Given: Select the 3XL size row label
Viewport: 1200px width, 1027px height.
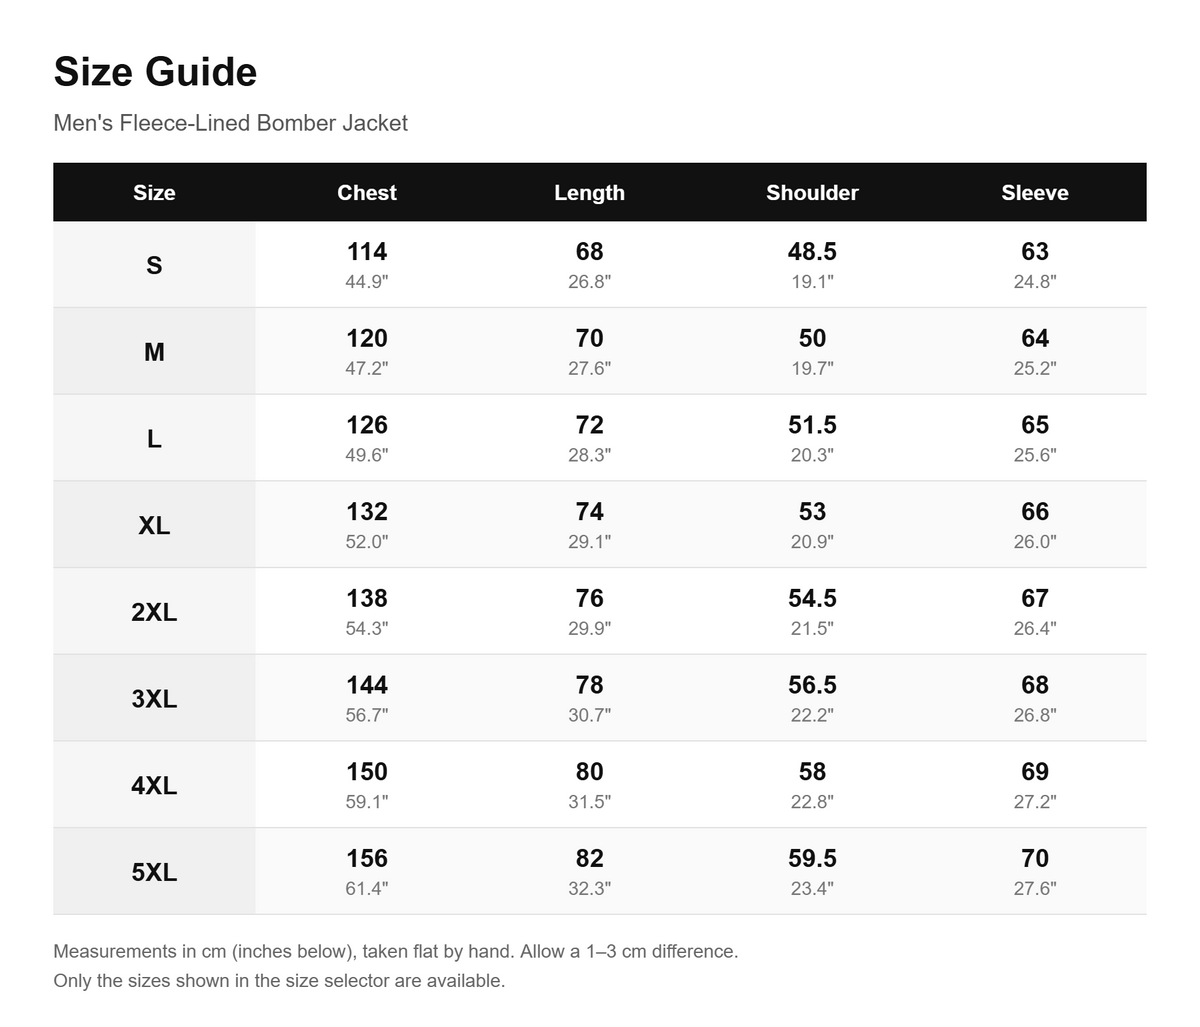Looking at the screenshot, I should pyautogui.click(x=154, y=698).
